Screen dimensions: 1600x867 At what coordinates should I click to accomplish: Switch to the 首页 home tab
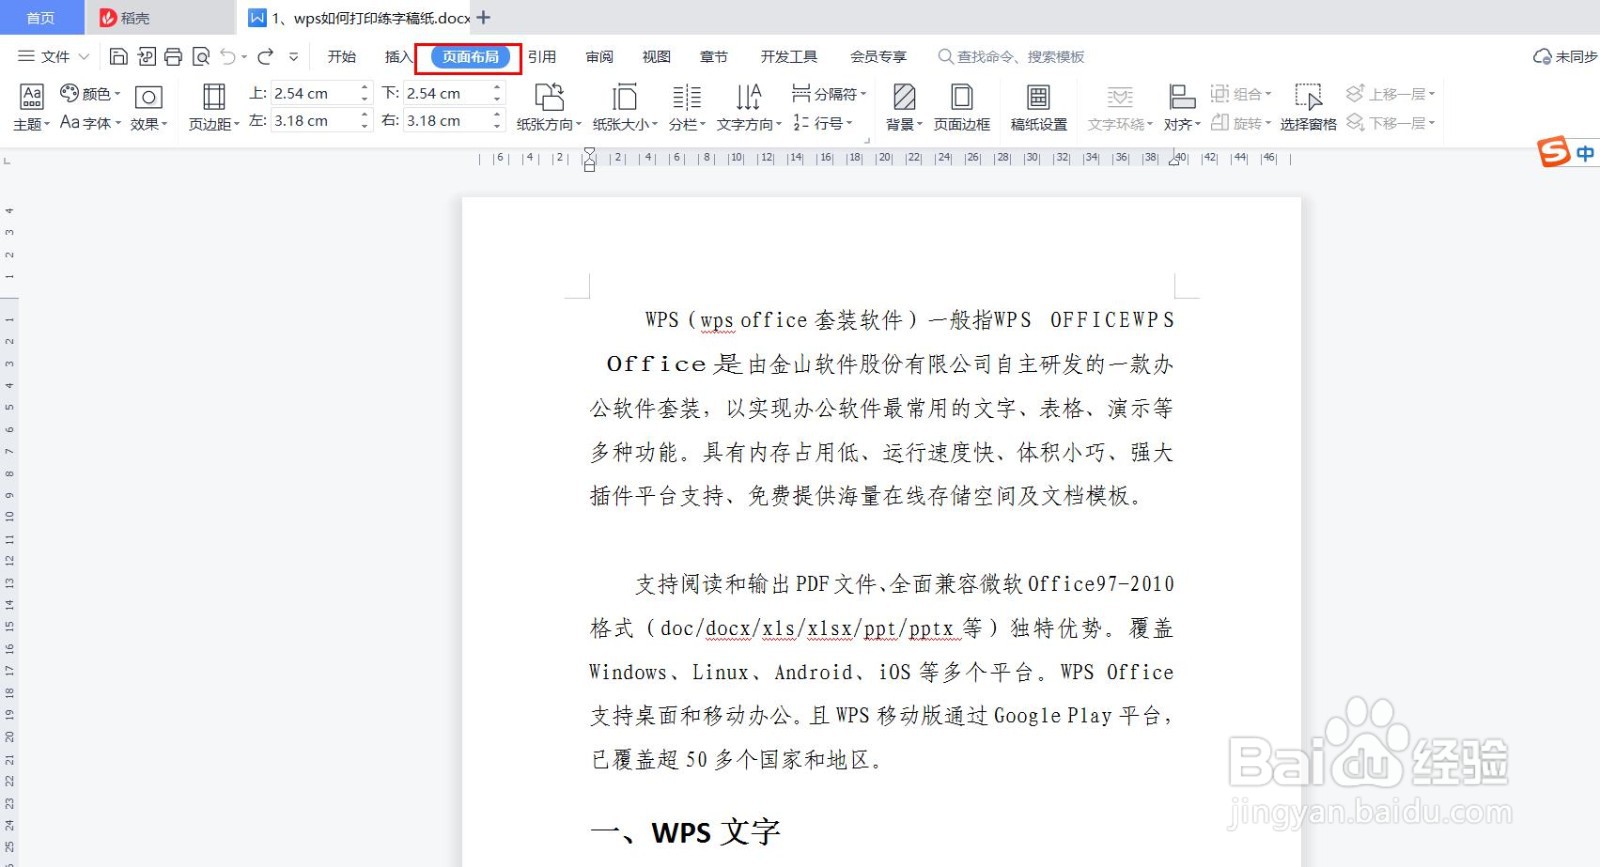pyautogui.click(x=41, y=17)
